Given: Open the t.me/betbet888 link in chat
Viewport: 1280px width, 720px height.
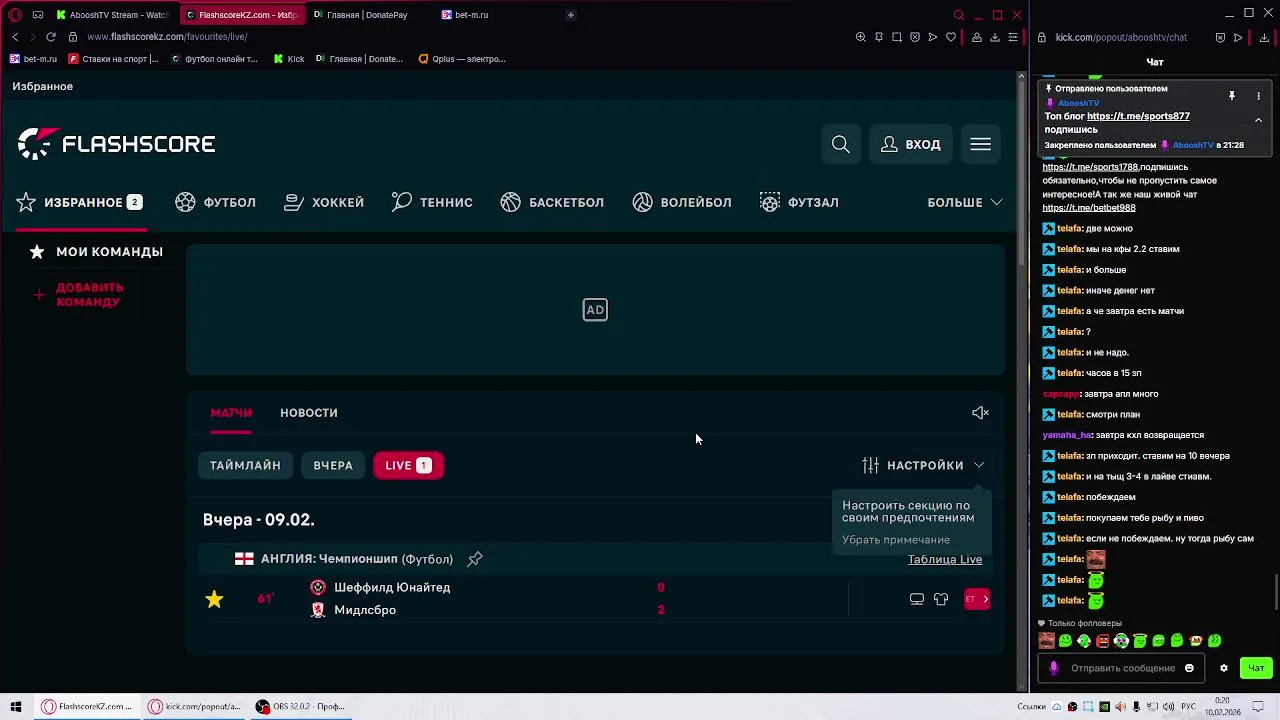Looking at the screenshot, I should tap(1089, 208).
